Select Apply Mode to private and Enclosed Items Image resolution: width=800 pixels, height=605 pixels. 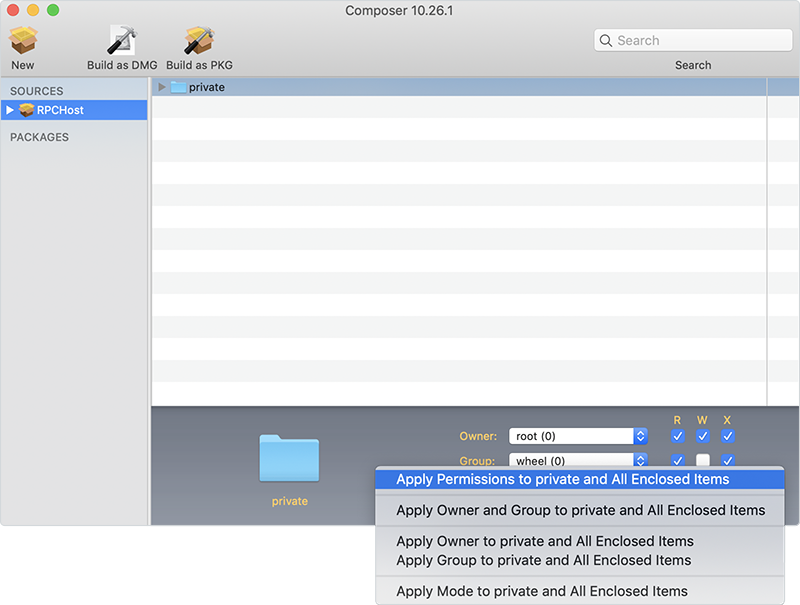(x=541, y=591)
